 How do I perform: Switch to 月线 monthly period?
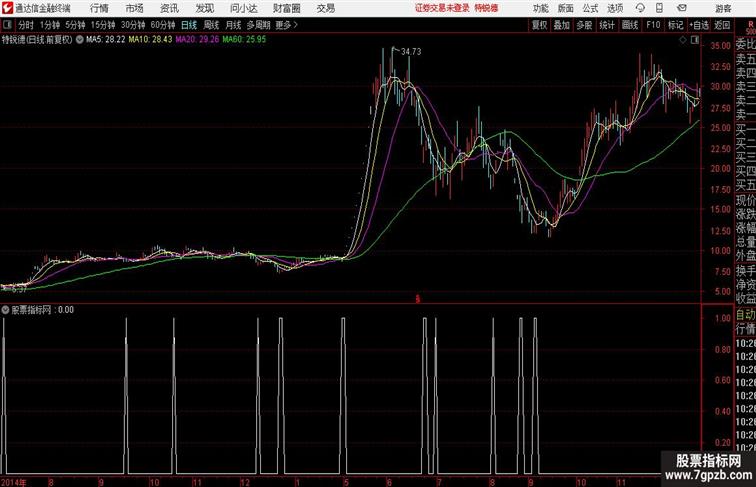[x=233, y=25]
